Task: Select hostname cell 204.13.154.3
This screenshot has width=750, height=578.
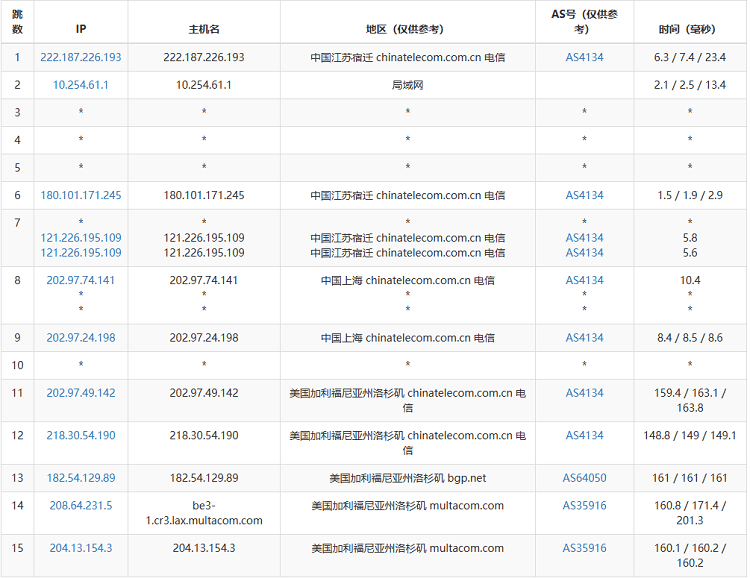Action: point(204,548)
